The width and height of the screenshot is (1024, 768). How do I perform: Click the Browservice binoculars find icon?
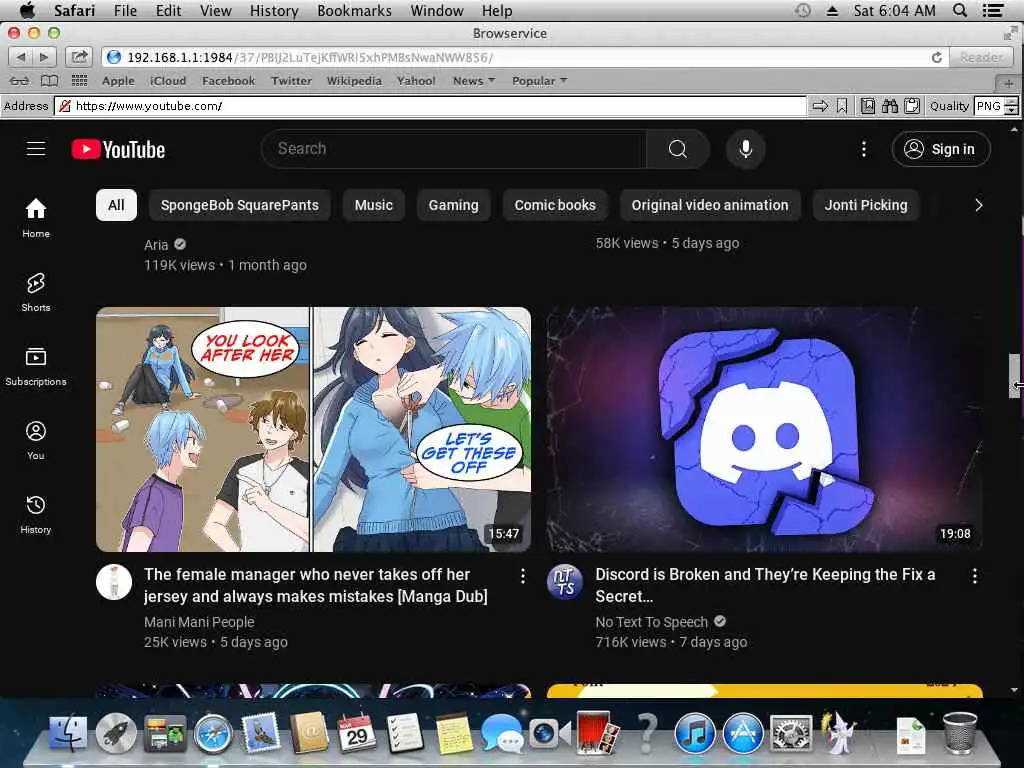pos(889,106)
